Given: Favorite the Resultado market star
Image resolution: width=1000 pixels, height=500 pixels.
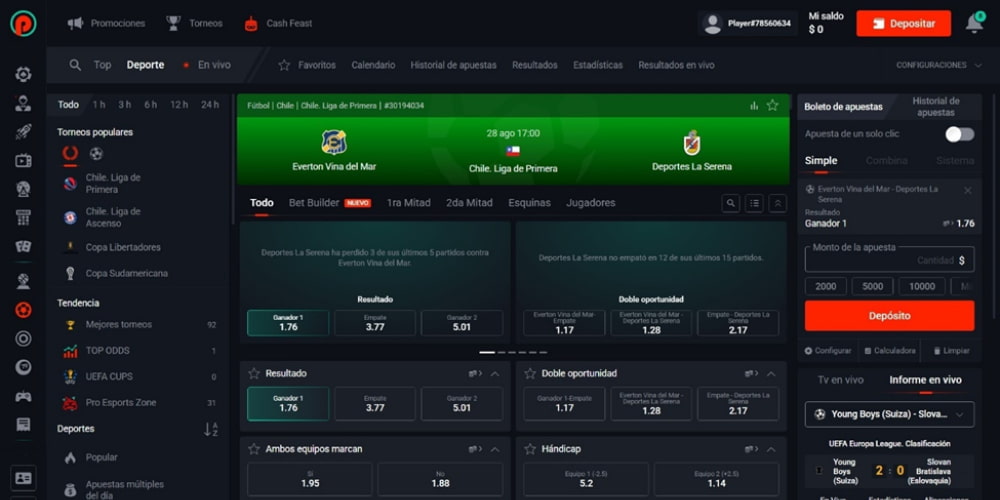Looking at the screenshot, I should [x=254, y=374].
